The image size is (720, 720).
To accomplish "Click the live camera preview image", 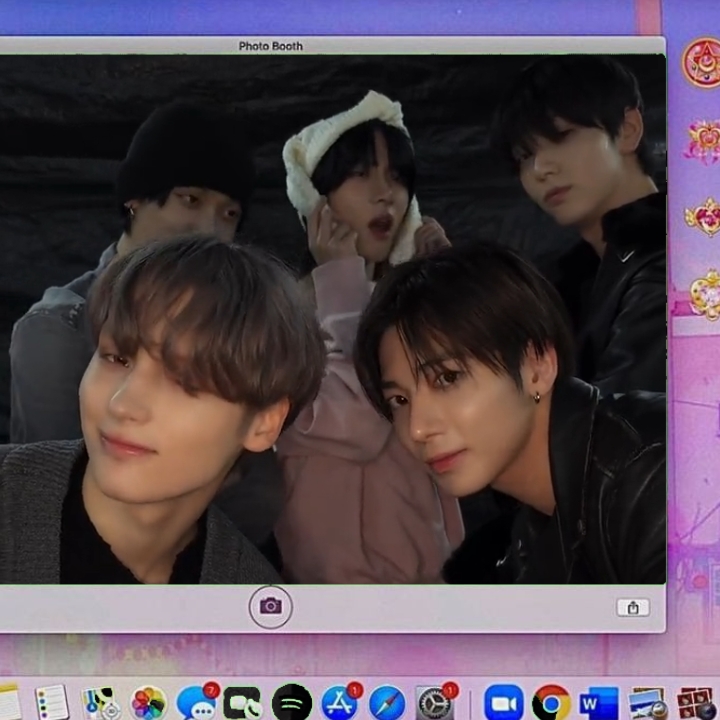I will click(330, 320).
